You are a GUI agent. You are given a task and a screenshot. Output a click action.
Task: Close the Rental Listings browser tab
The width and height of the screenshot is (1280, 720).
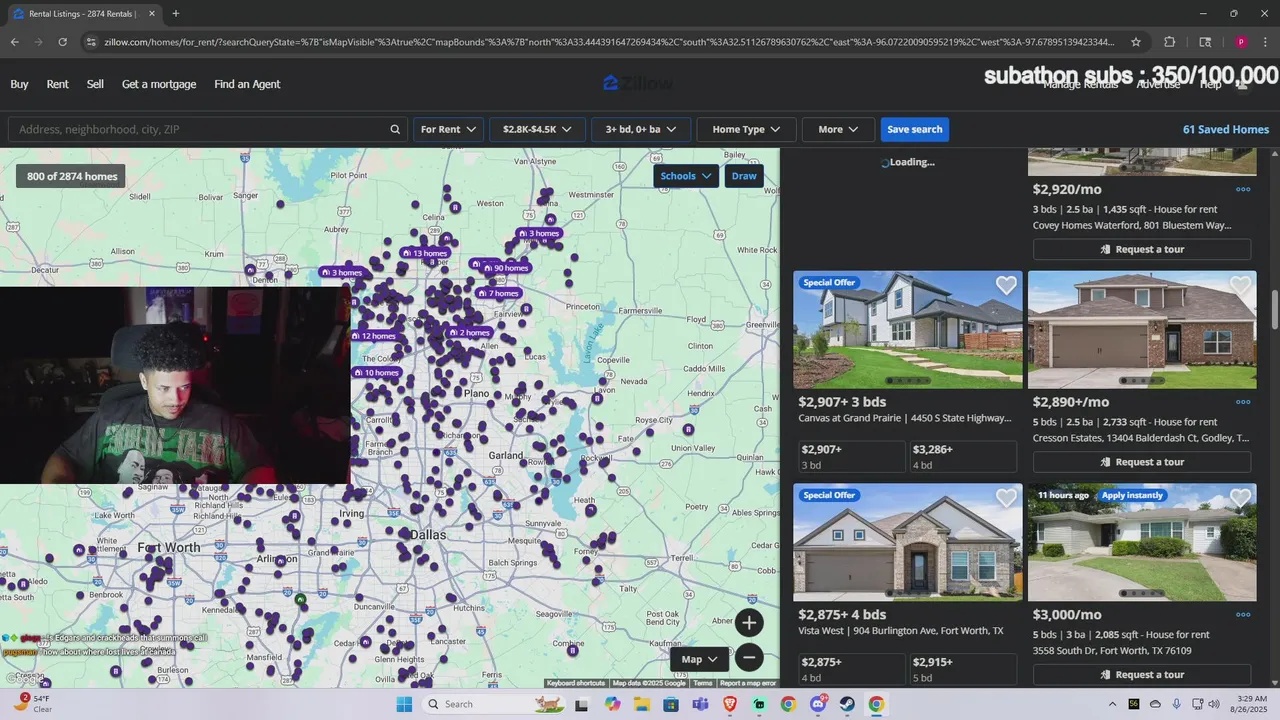[152, 13]
